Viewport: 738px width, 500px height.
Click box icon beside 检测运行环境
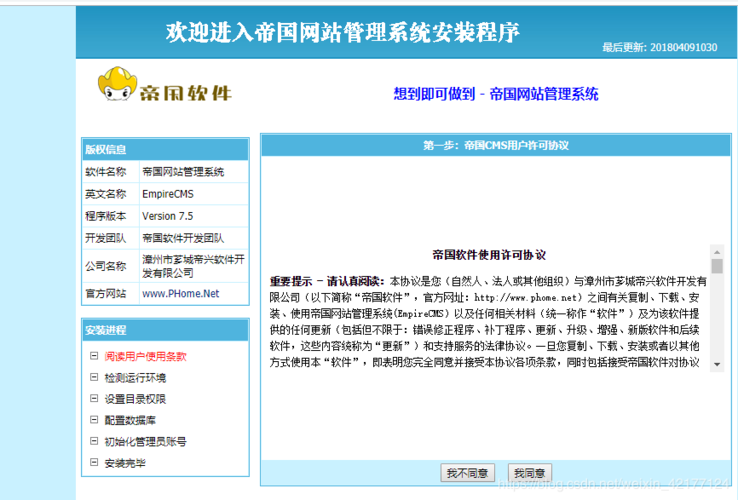pyautogui.click(x=94, y=377)
